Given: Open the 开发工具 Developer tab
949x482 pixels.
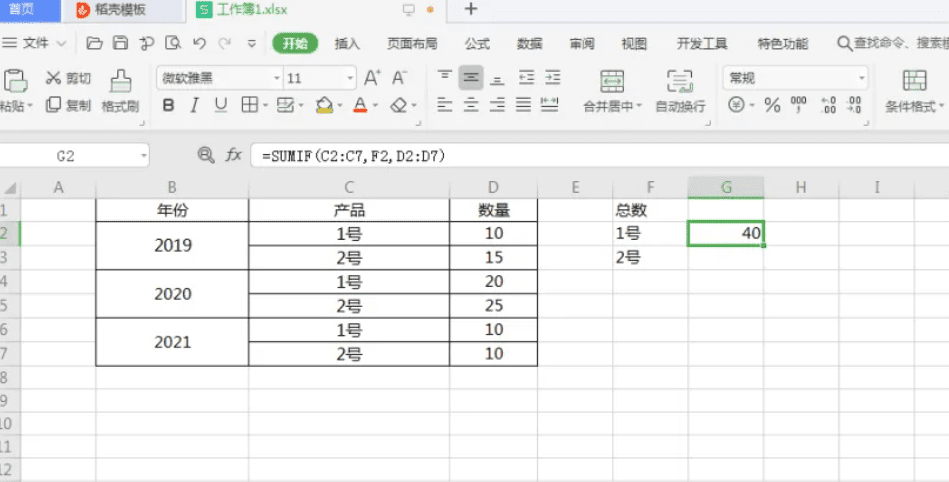Looking at the screenshot, I should tap(702, 44).
